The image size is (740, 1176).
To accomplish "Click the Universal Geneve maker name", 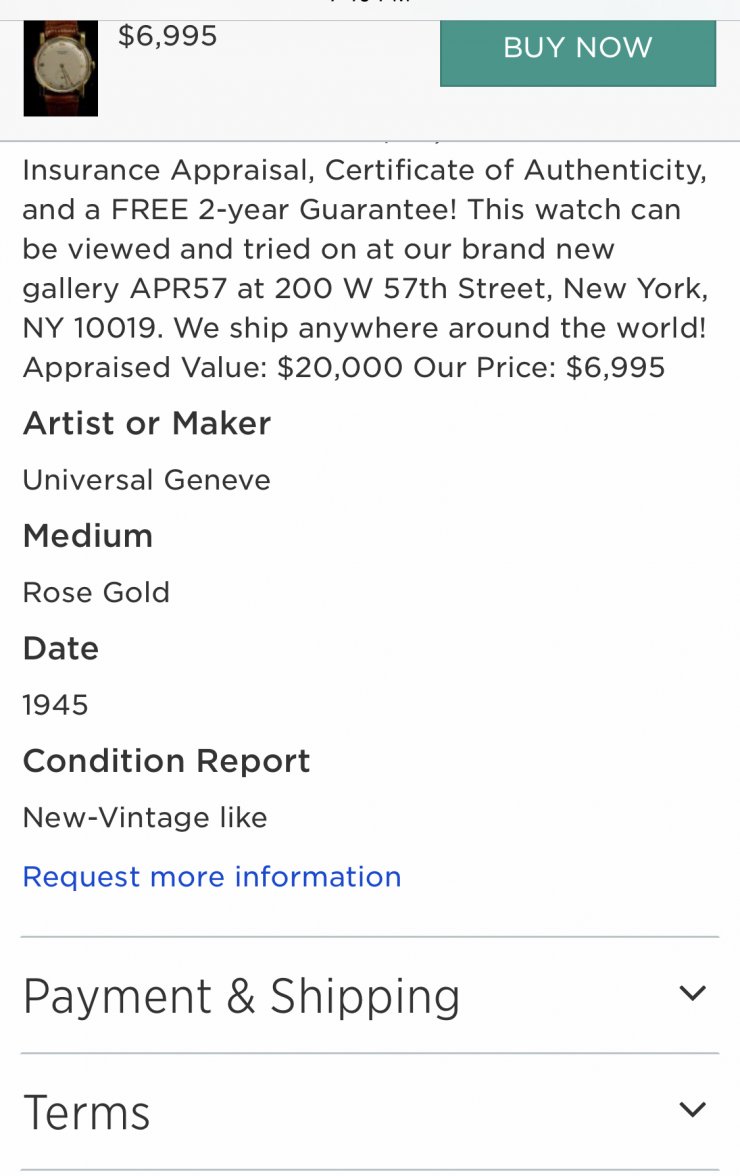I will [x=146, y=480].
